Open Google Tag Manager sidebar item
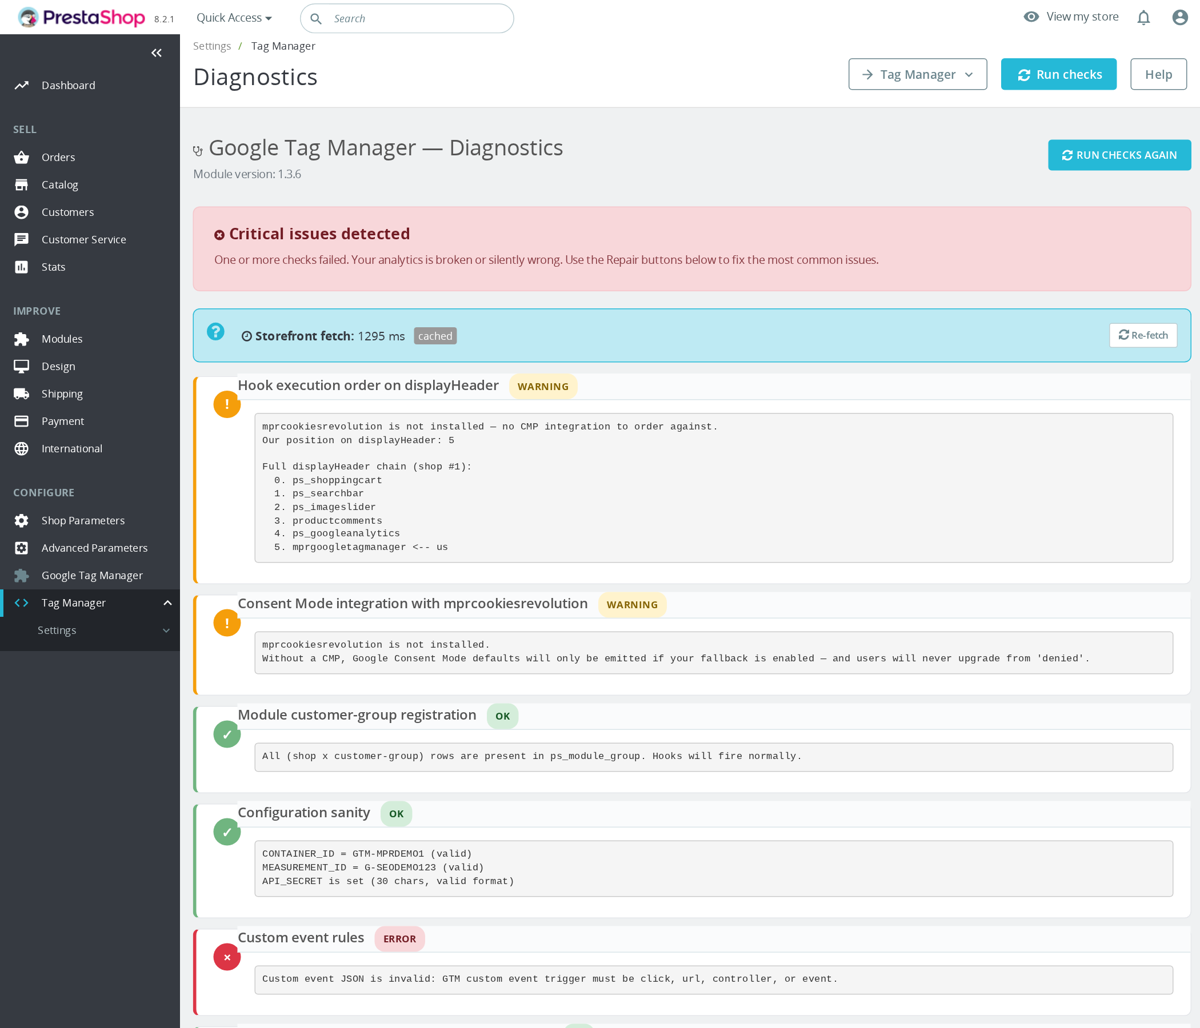1200x1028 pixels. coord(90,575)
